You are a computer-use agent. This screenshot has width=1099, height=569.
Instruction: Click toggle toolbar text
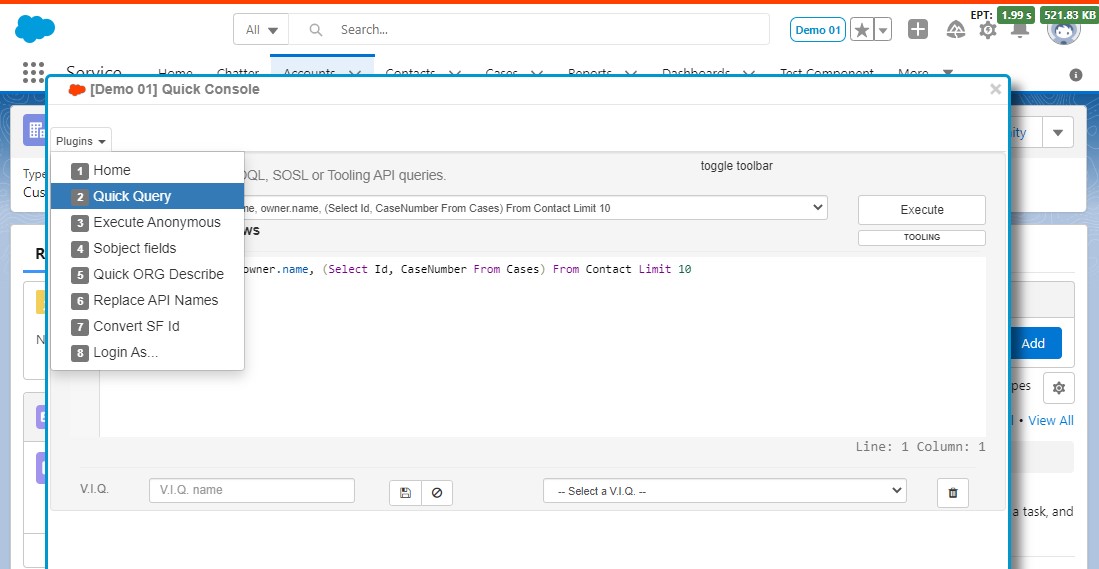(737, 166)
